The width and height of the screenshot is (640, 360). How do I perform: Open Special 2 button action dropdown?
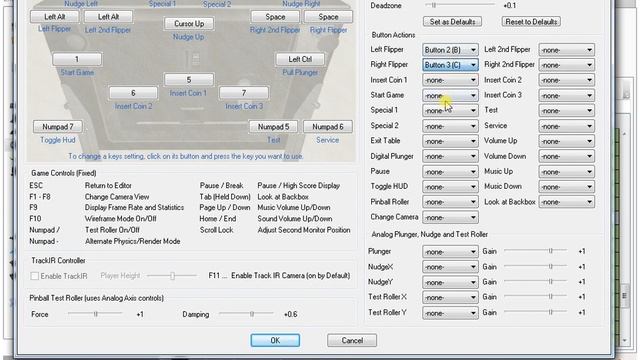(450, 126)
